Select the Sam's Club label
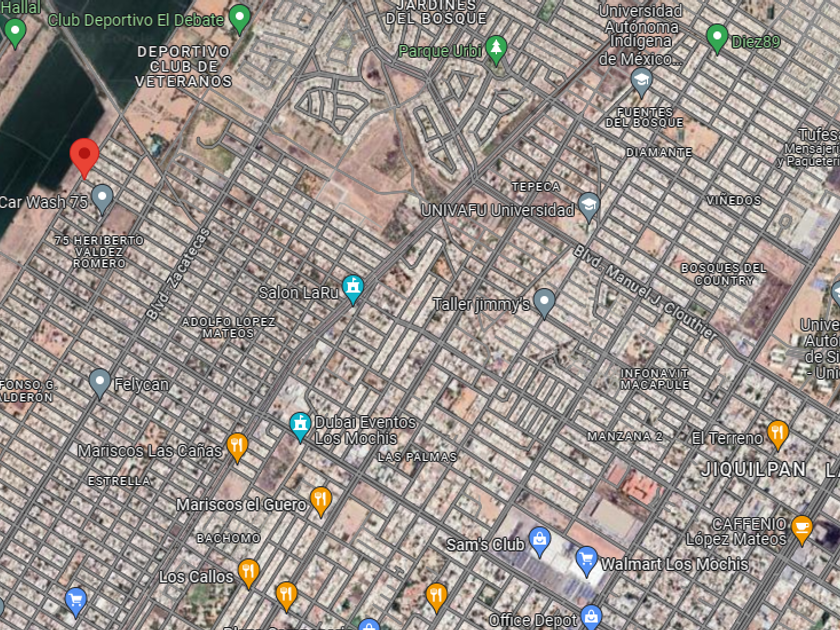Viewport: 840px width, 630px height. [485, 545]
